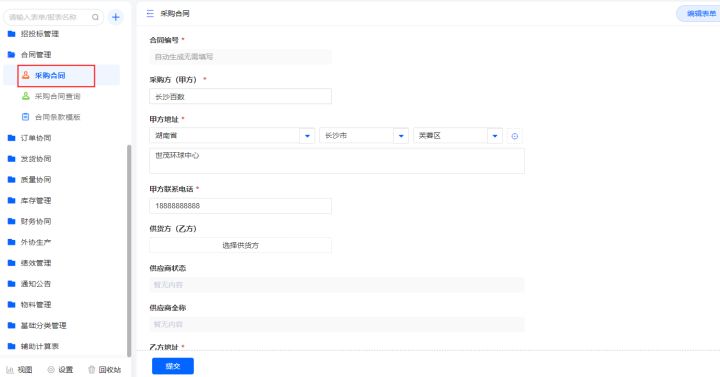Click the green icon of 采购合同查询
720x377 pixels.
click(26, 96)
